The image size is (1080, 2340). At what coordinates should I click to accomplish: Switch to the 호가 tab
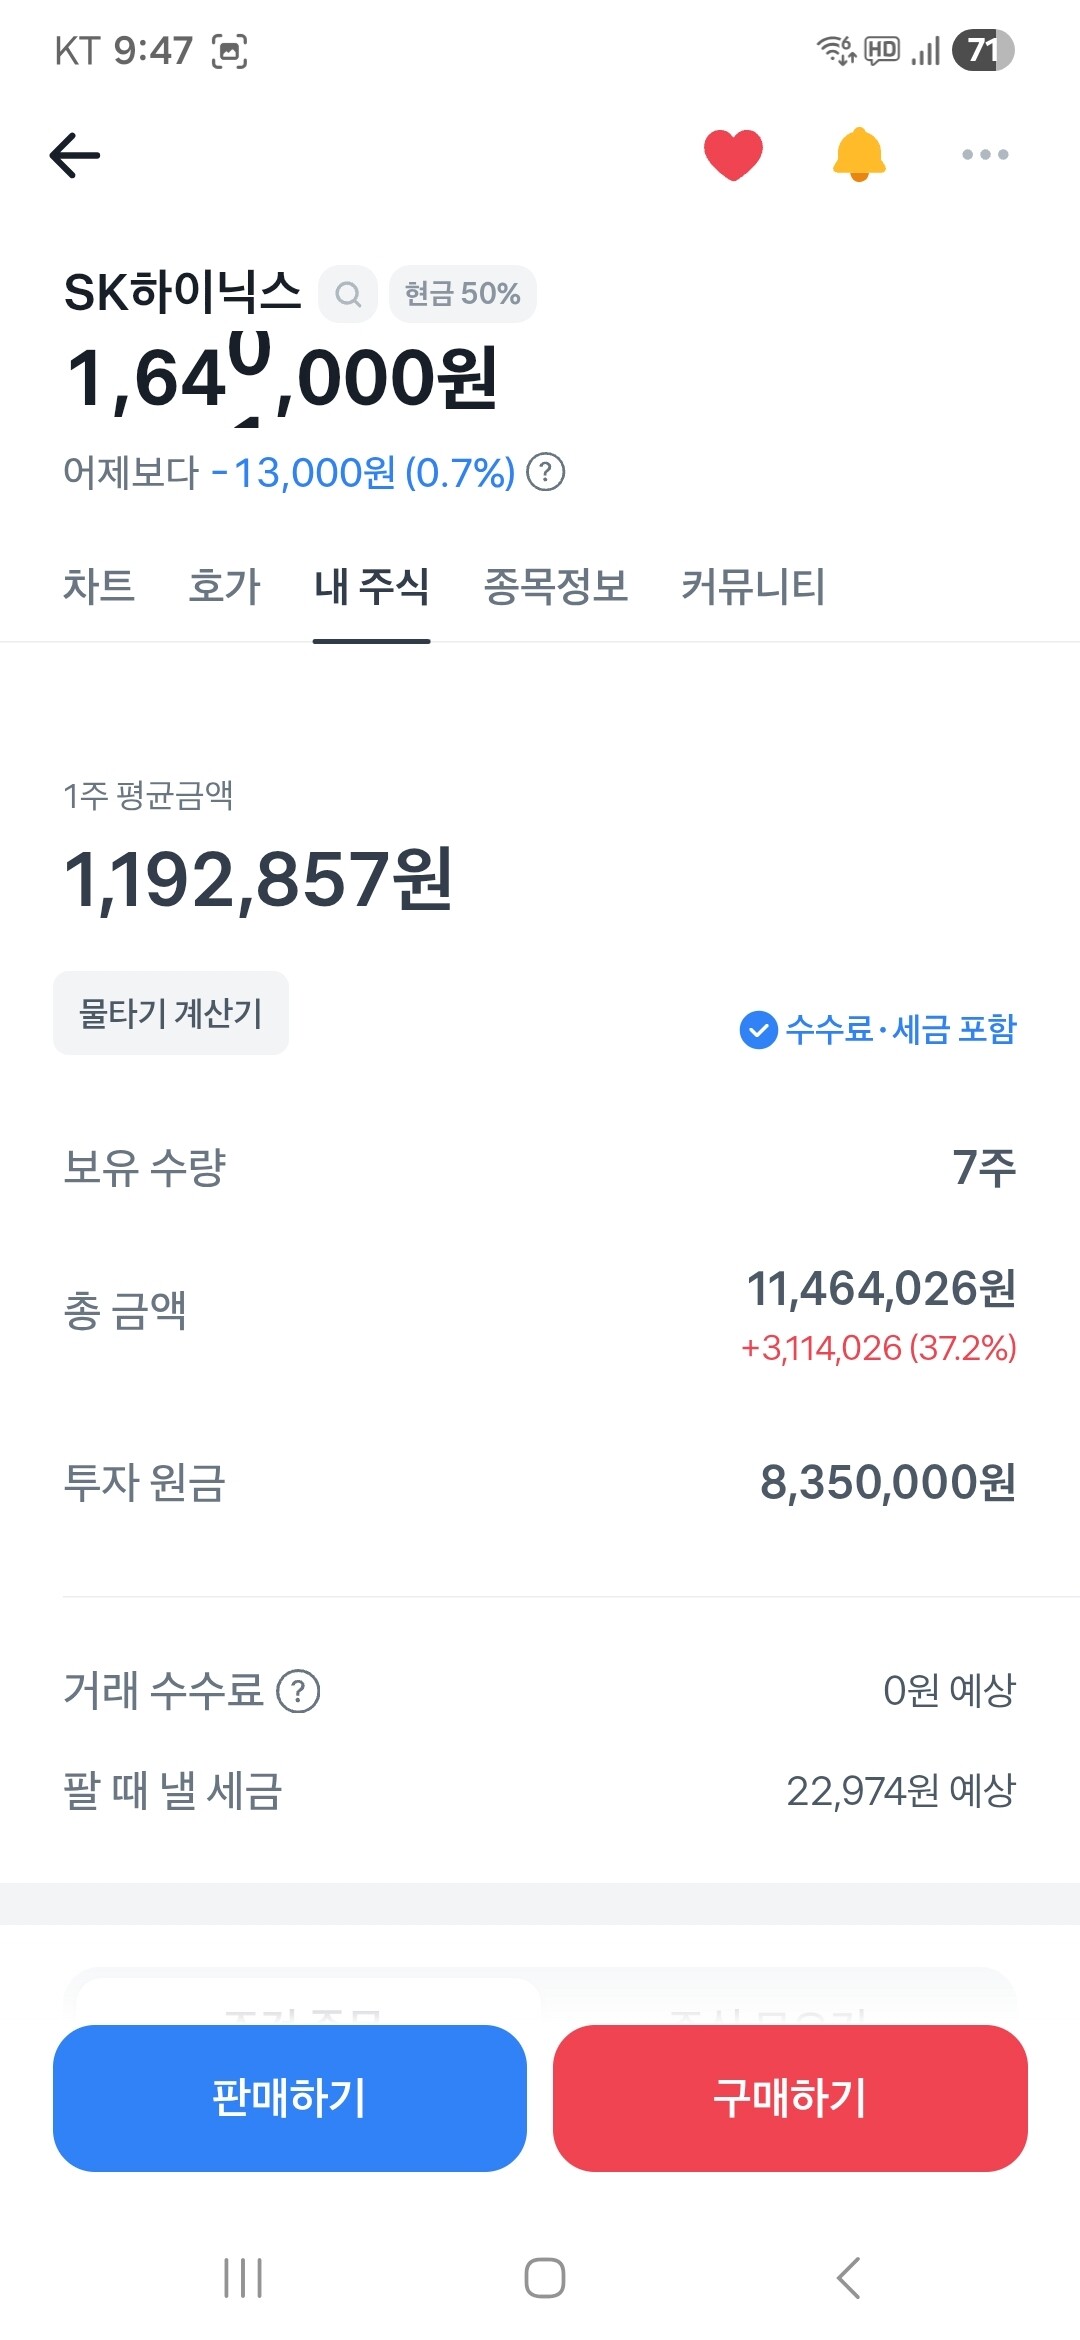(x=224, y=586)
